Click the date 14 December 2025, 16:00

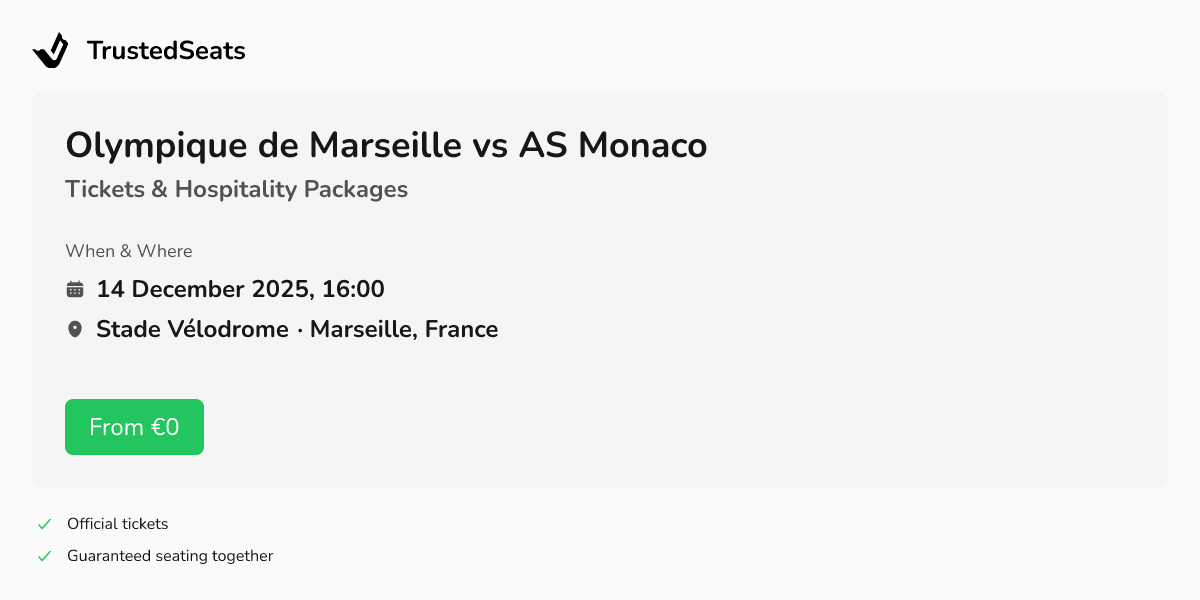(x=240, y=289)
